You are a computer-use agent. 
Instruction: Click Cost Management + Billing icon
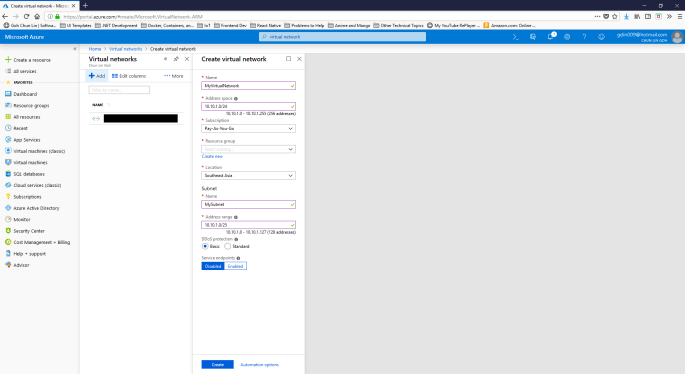coord(8,242)
